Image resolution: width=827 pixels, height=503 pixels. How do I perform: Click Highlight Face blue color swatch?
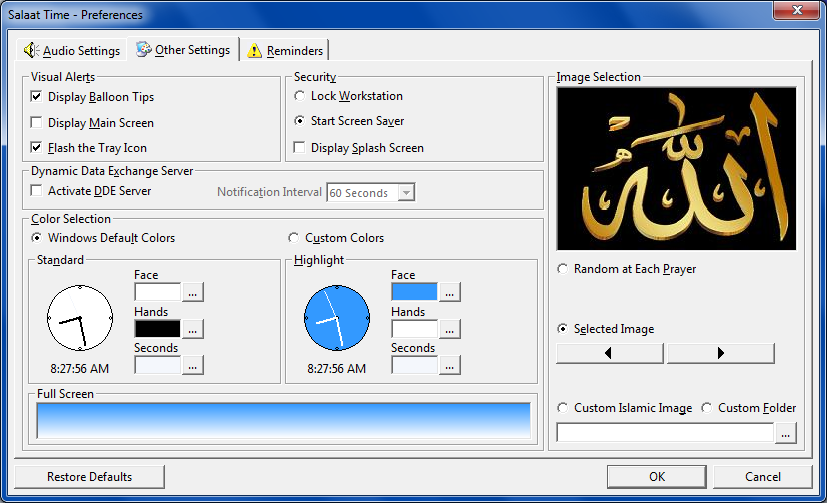click(x=415, y=292)
